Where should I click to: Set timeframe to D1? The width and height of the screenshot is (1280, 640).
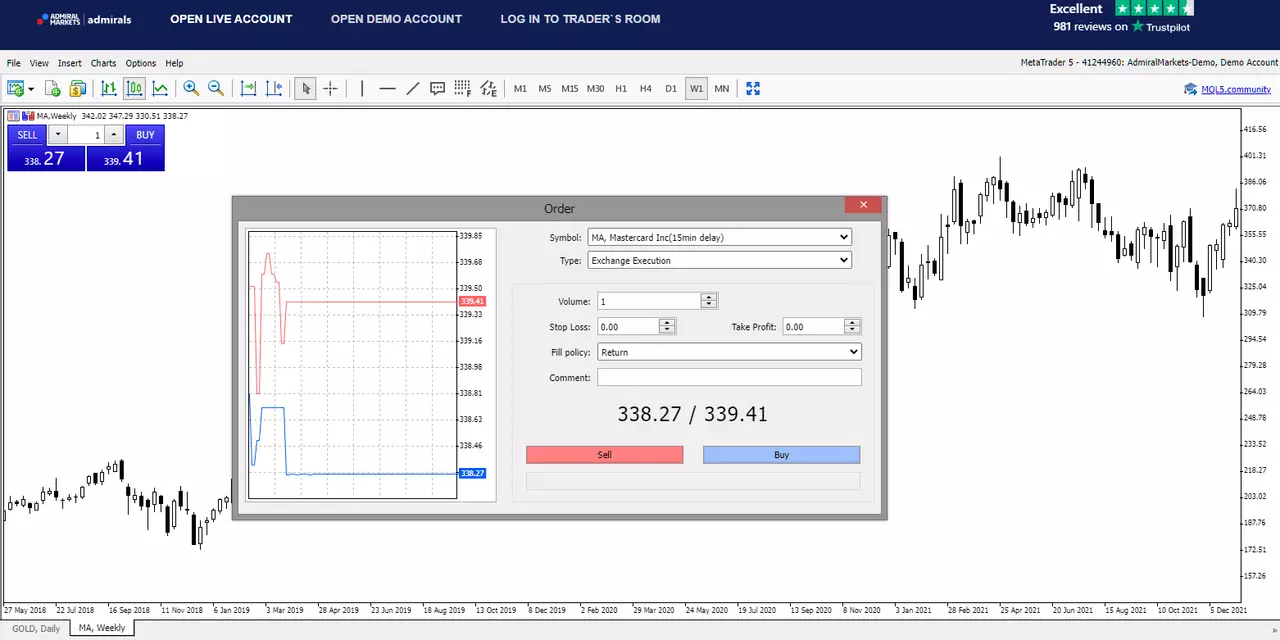(671, 89)
